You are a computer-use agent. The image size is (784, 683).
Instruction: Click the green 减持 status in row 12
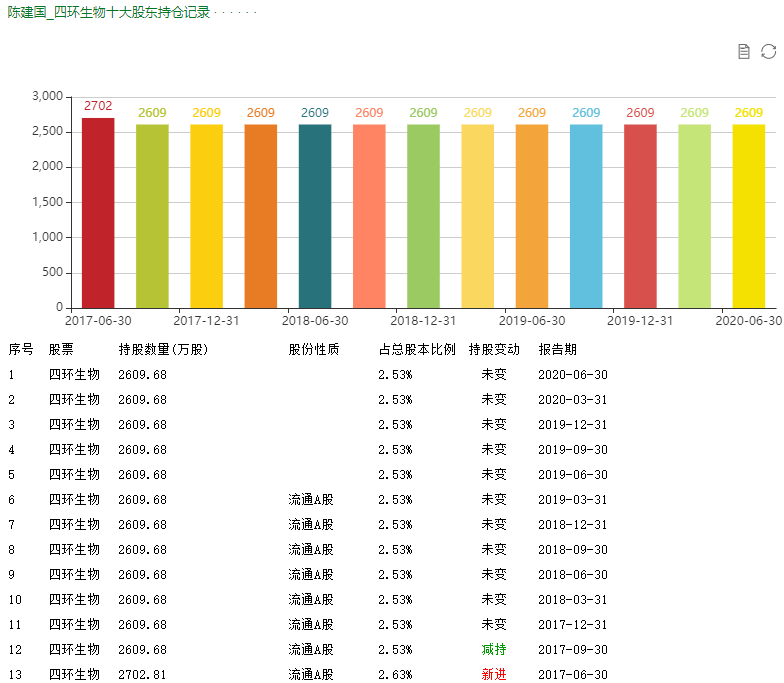[x=494, y=650]
